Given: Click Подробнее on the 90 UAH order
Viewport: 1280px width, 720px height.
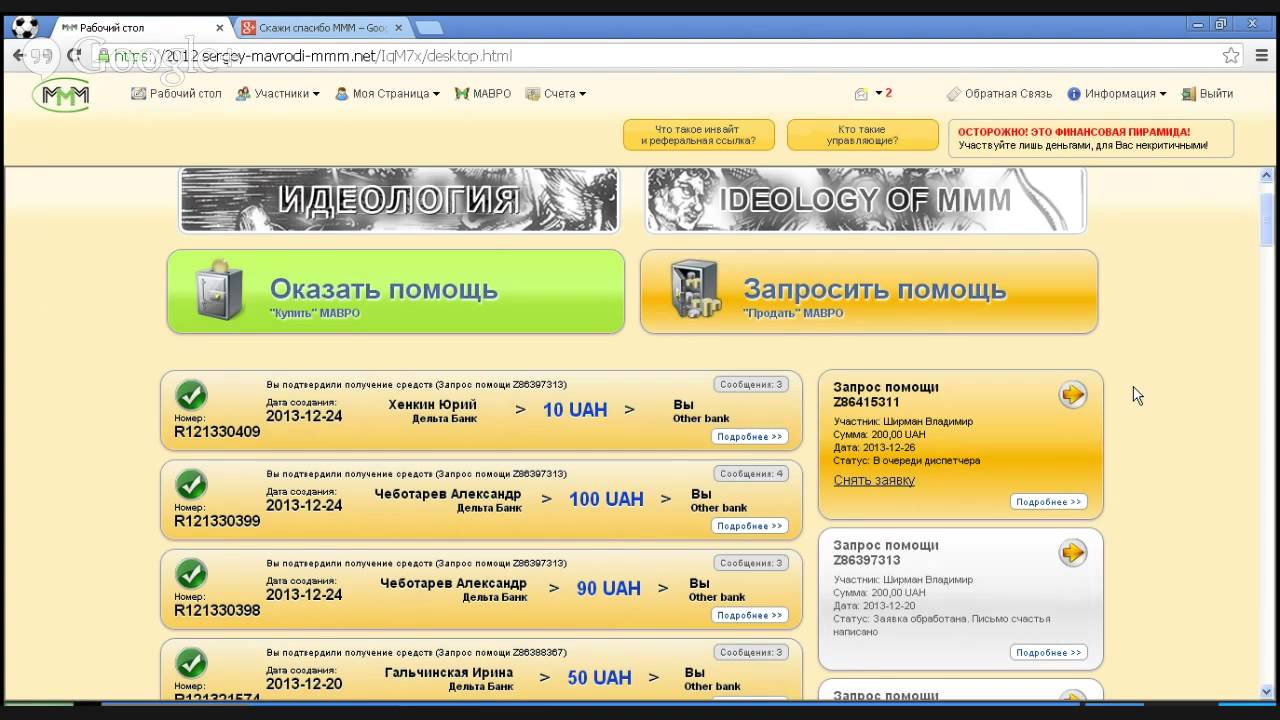Looking at the screenshot, I should coord(750,615).
